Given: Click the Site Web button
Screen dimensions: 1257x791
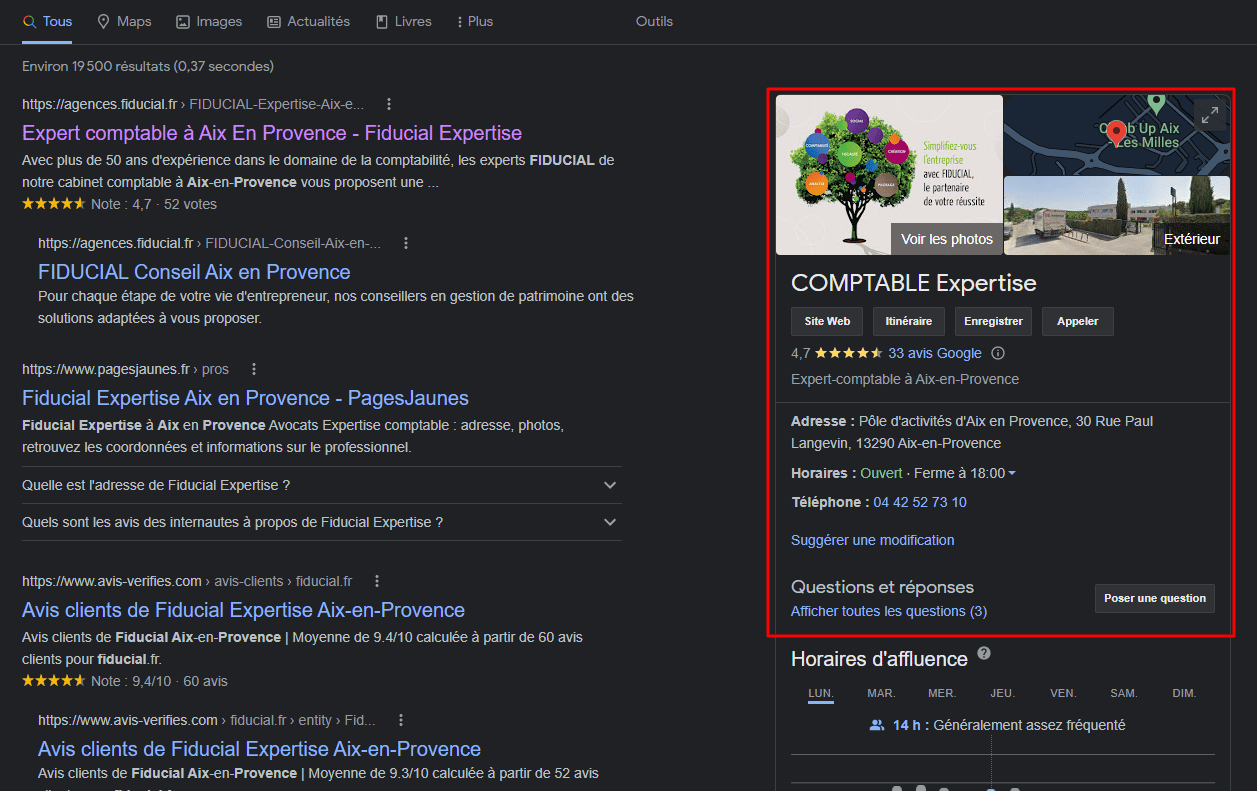Looking at the screenshot, I should [x=826, y=321].
